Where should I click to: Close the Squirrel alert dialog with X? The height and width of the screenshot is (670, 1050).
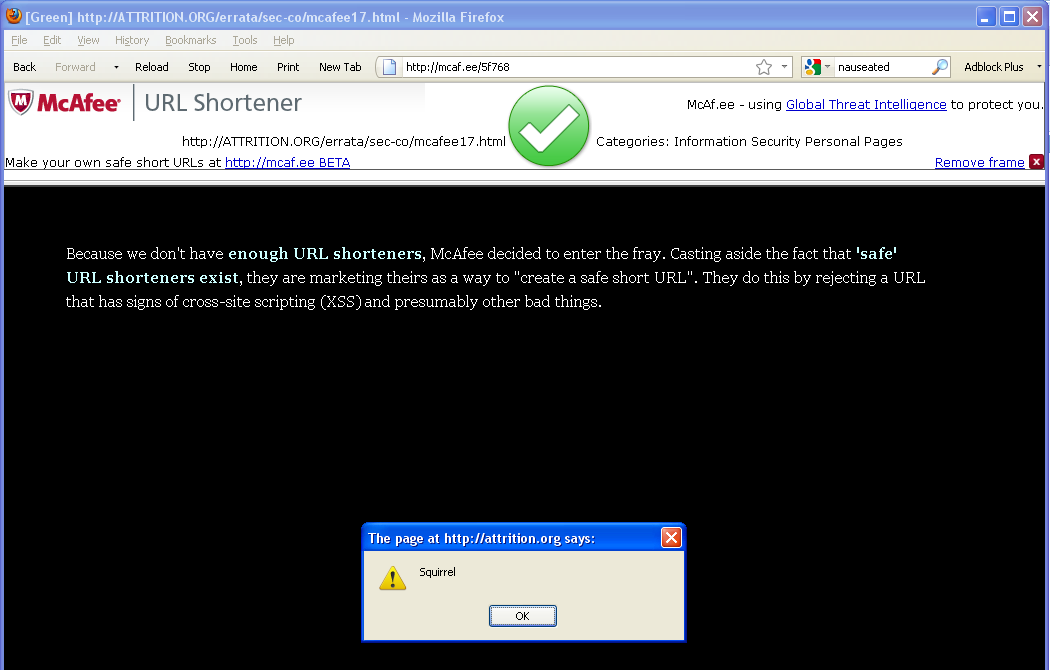click(671, 538)
